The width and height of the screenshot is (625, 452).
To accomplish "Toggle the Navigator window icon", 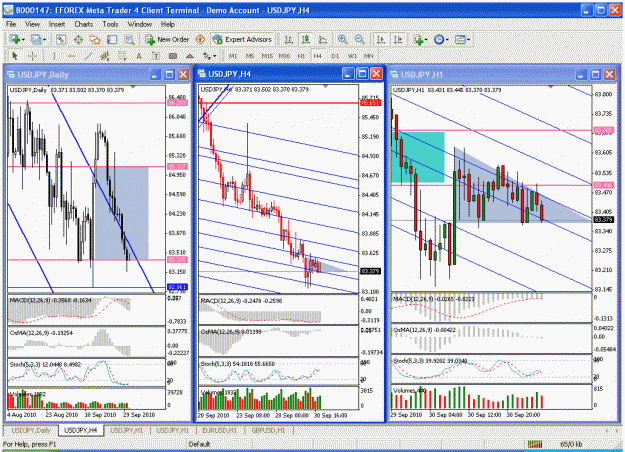I will pos(95,39).
